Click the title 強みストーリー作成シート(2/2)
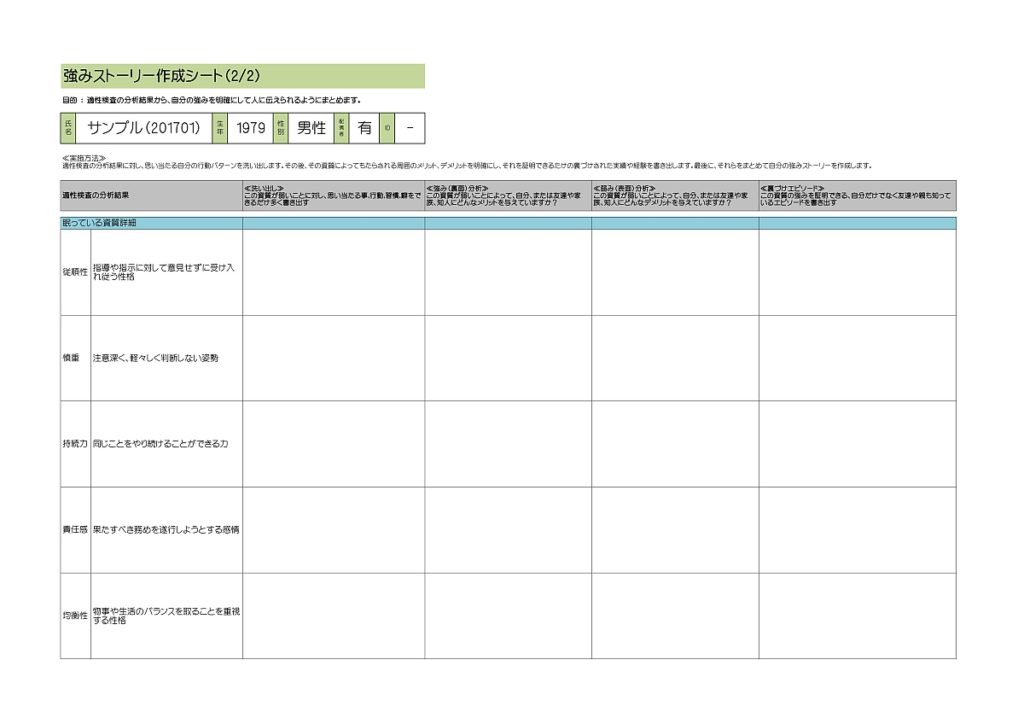The width and height of the screenshot is (1024, 724). click(161, 76)
